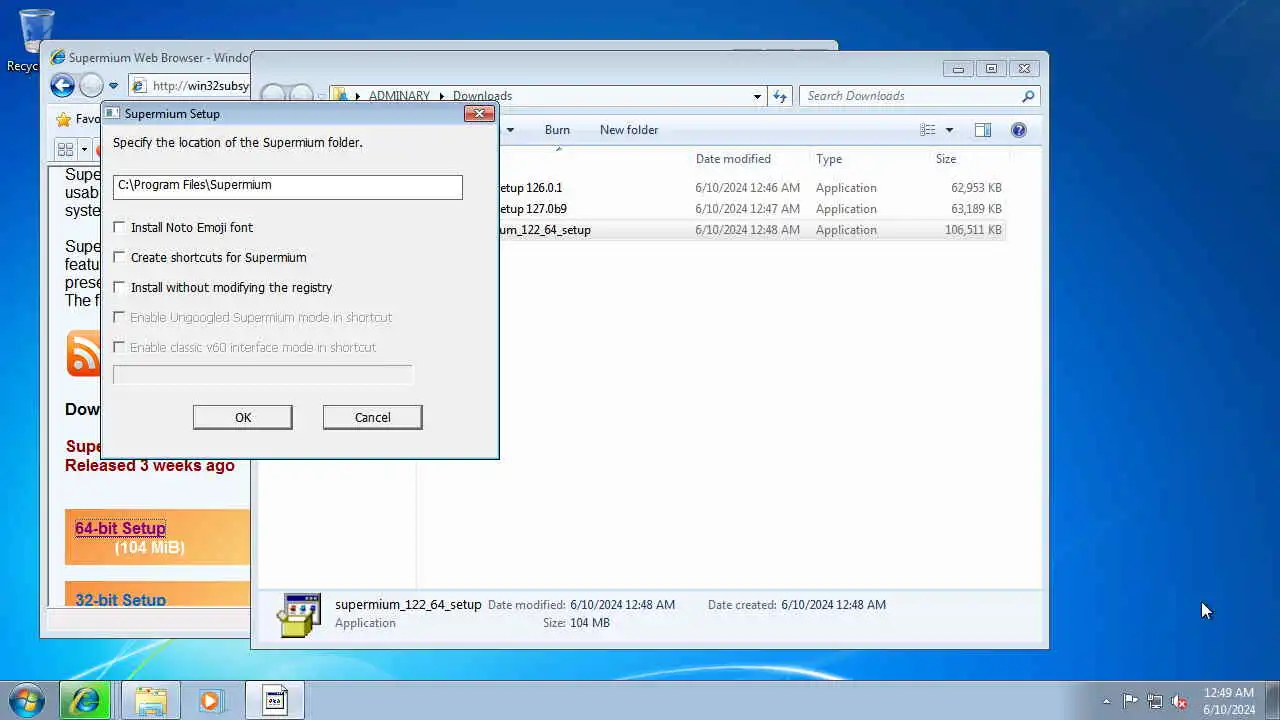Close the Supermium Setup dialog
The width and height of the screenshot is (1280, 720).
[479, 113]
